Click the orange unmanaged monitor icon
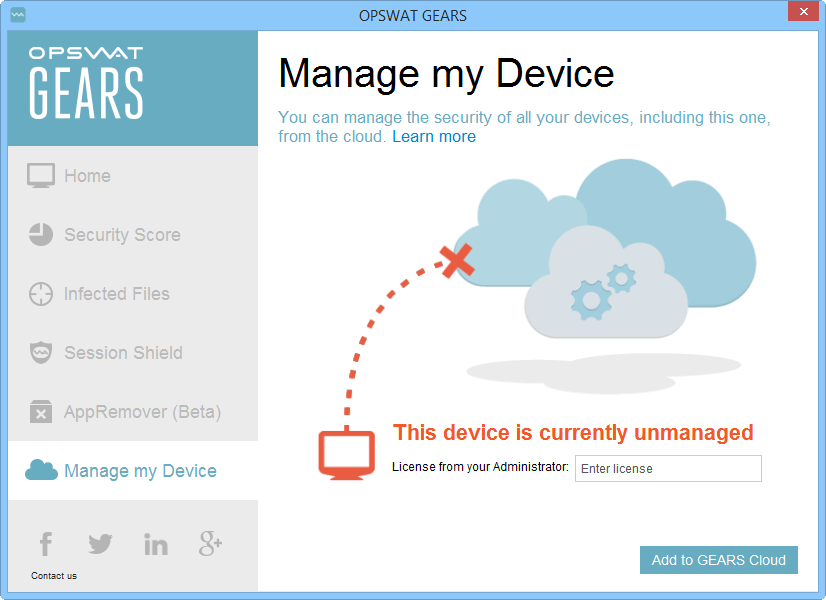Screen dimensions: 826x600 (x=347, y=455)
